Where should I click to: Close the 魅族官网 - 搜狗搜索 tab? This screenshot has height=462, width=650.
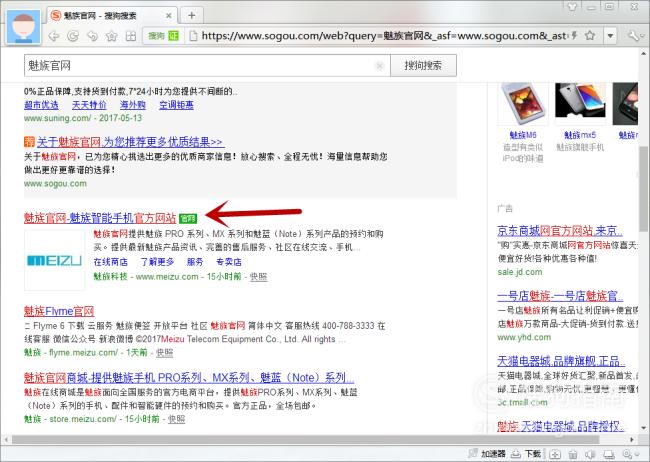click(169, 16)
